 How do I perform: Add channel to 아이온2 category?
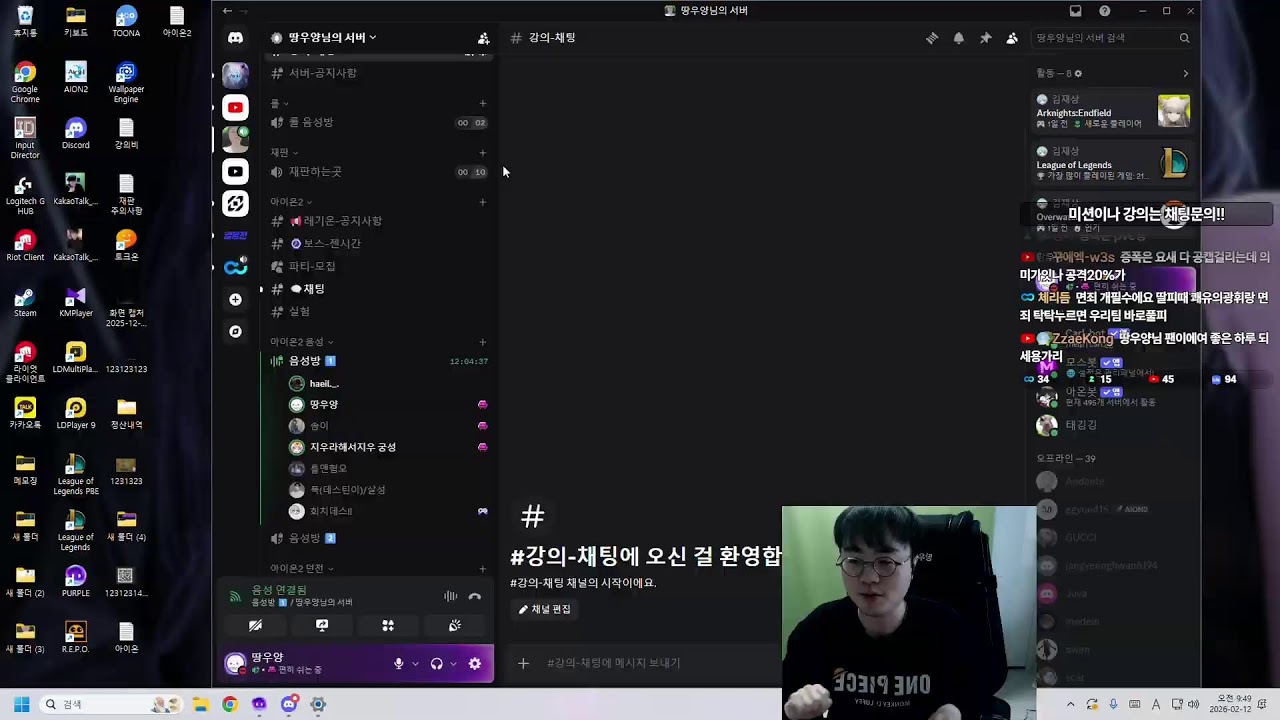click(483, 202)
